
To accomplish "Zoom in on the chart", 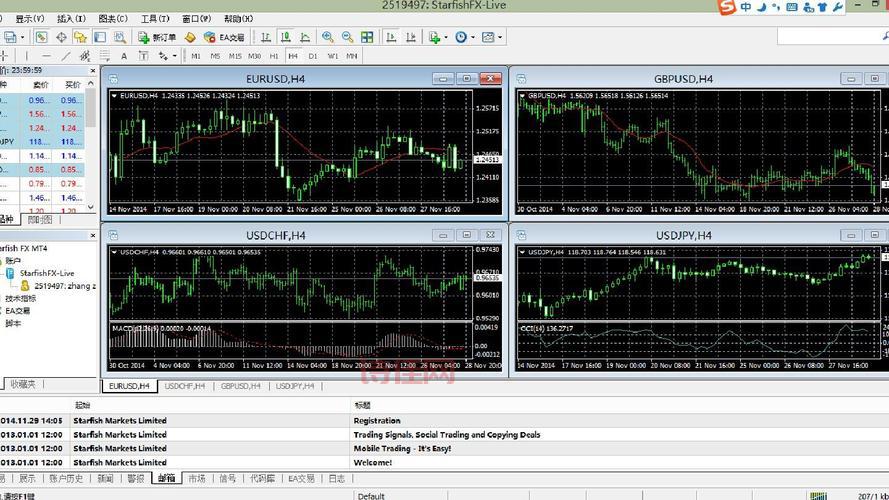I will pos(328,37).
